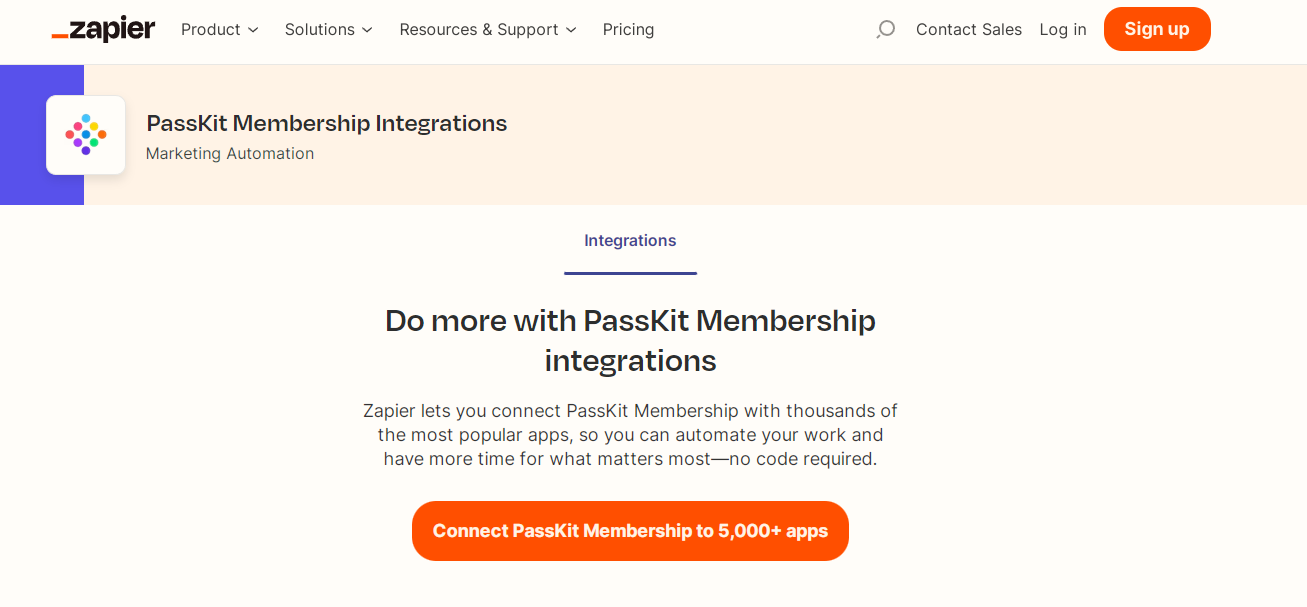
Task: Click the PassKit Membership app logo
Action: pyautogui.click(x=86, y=135)
